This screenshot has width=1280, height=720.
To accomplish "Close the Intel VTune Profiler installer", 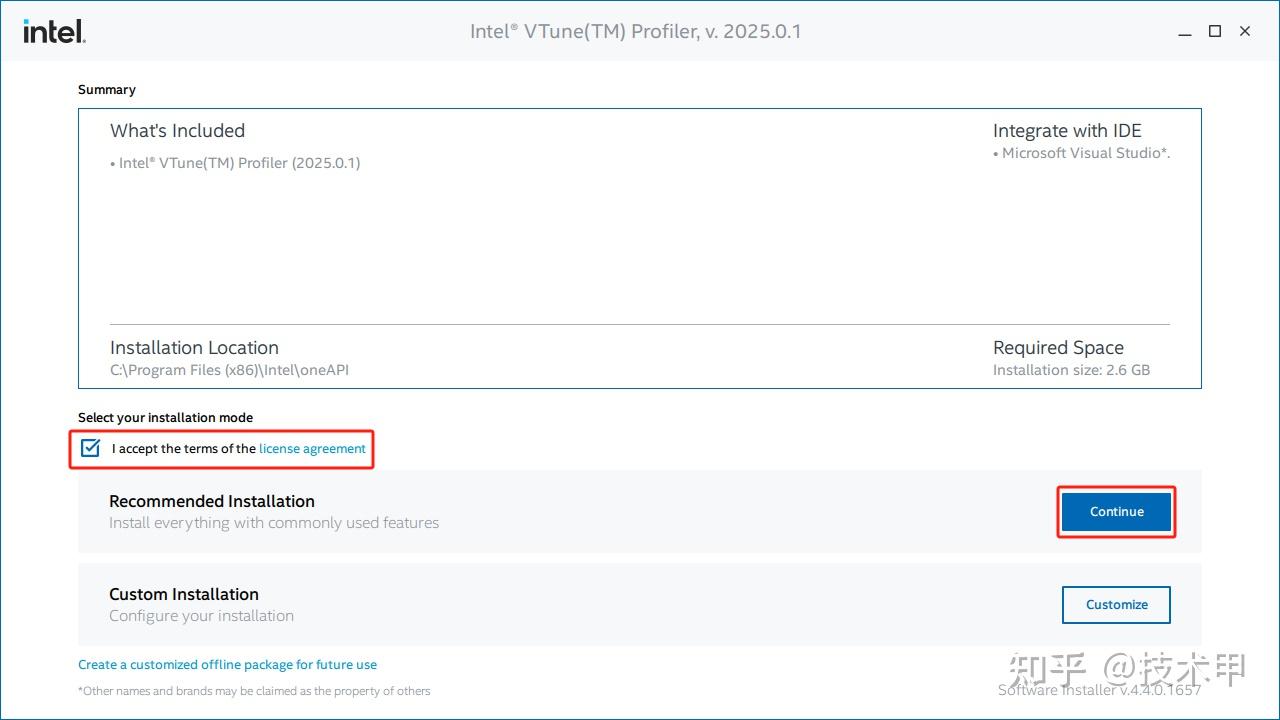I will 1244,31.
